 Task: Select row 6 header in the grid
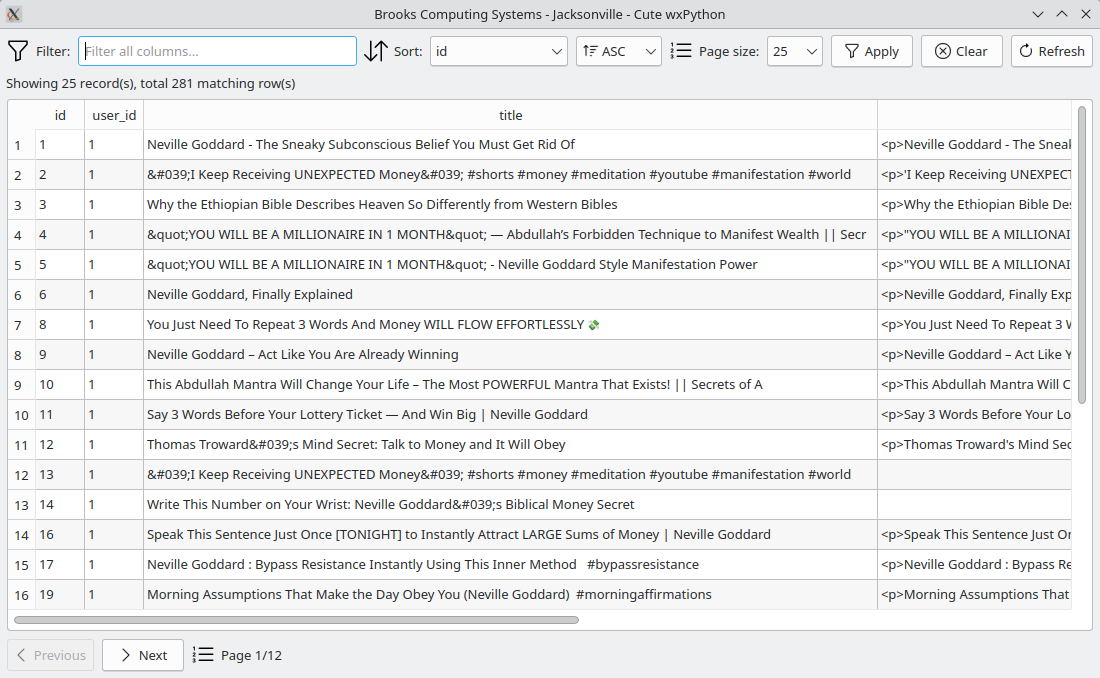tap(20, 295)
